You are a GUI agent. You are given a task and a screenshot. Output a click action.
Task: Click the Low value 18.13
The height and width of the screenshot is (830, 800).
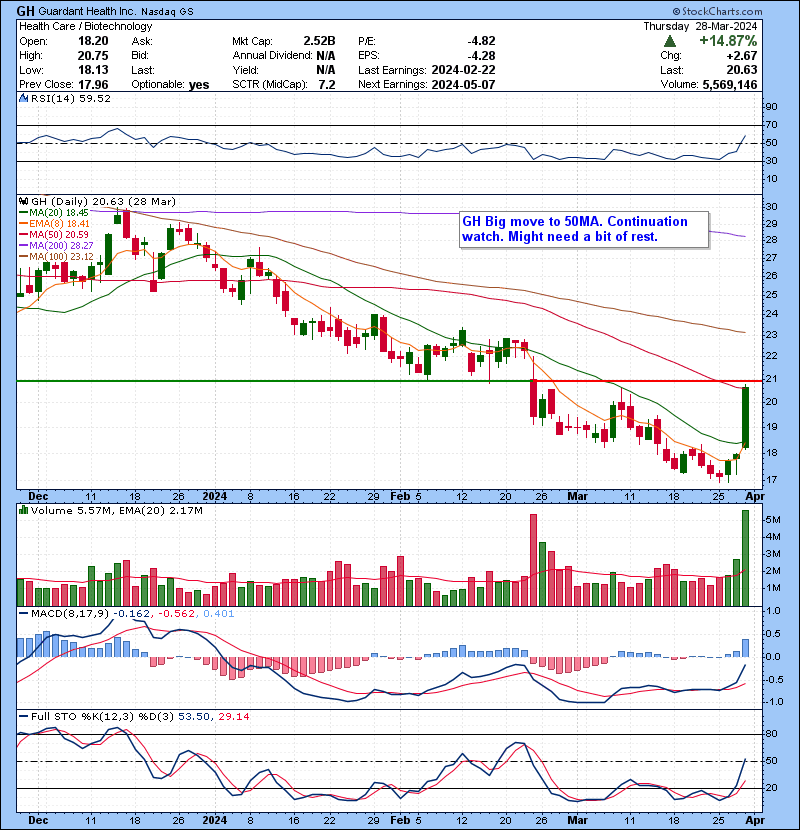(93, 70)
